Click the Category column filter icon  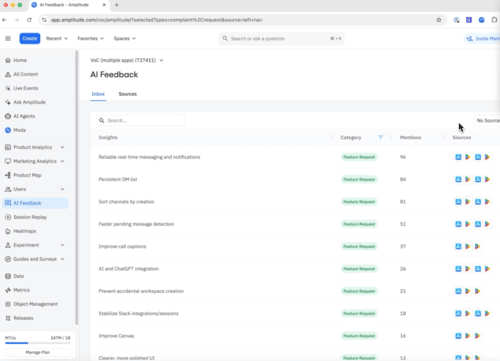(x=381, y=137)
